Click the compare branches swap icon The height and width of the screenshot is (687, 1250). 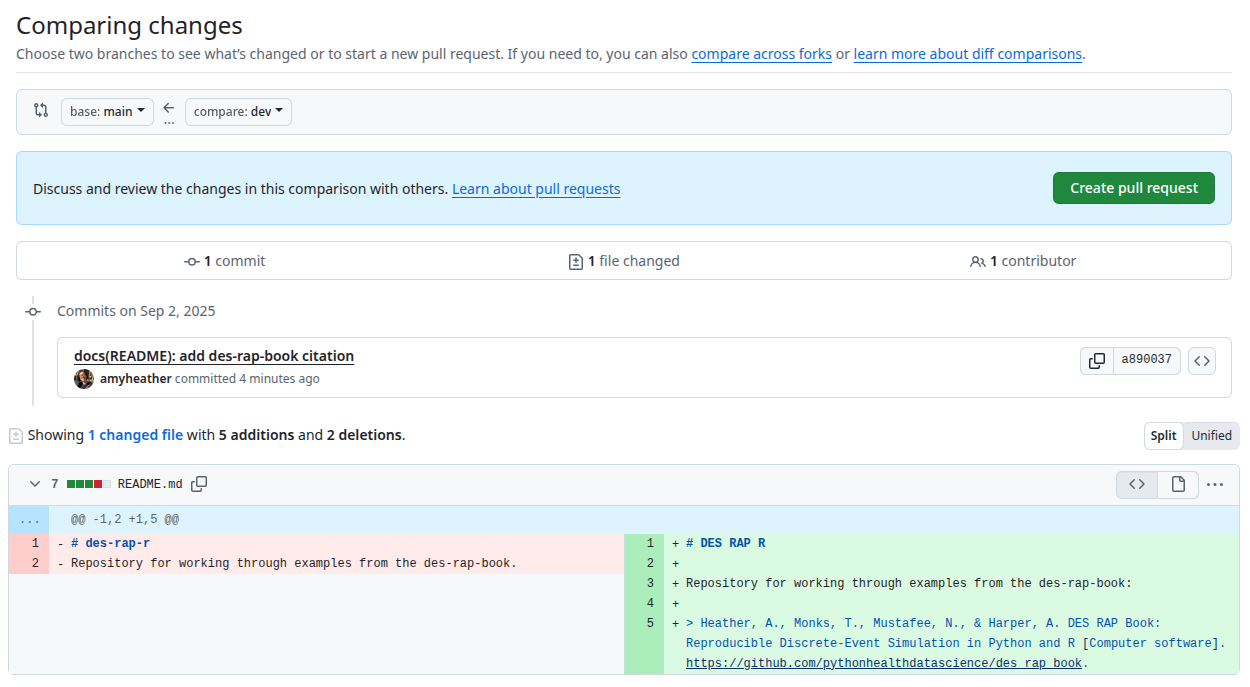[41, 111]
